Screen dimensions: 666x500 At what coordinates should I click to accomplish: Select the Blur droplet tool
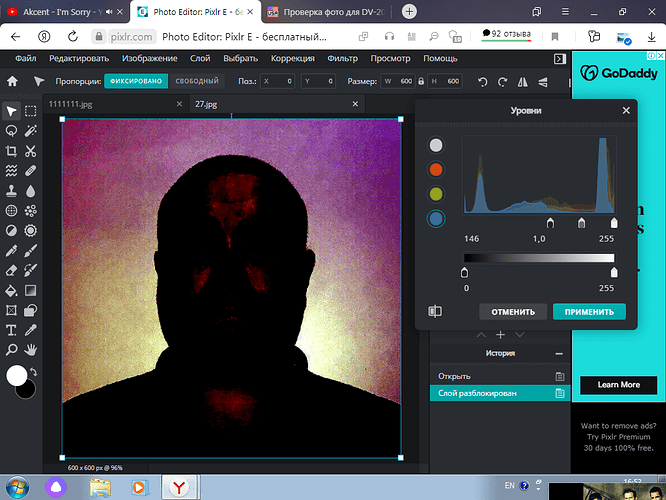[30, 191]
